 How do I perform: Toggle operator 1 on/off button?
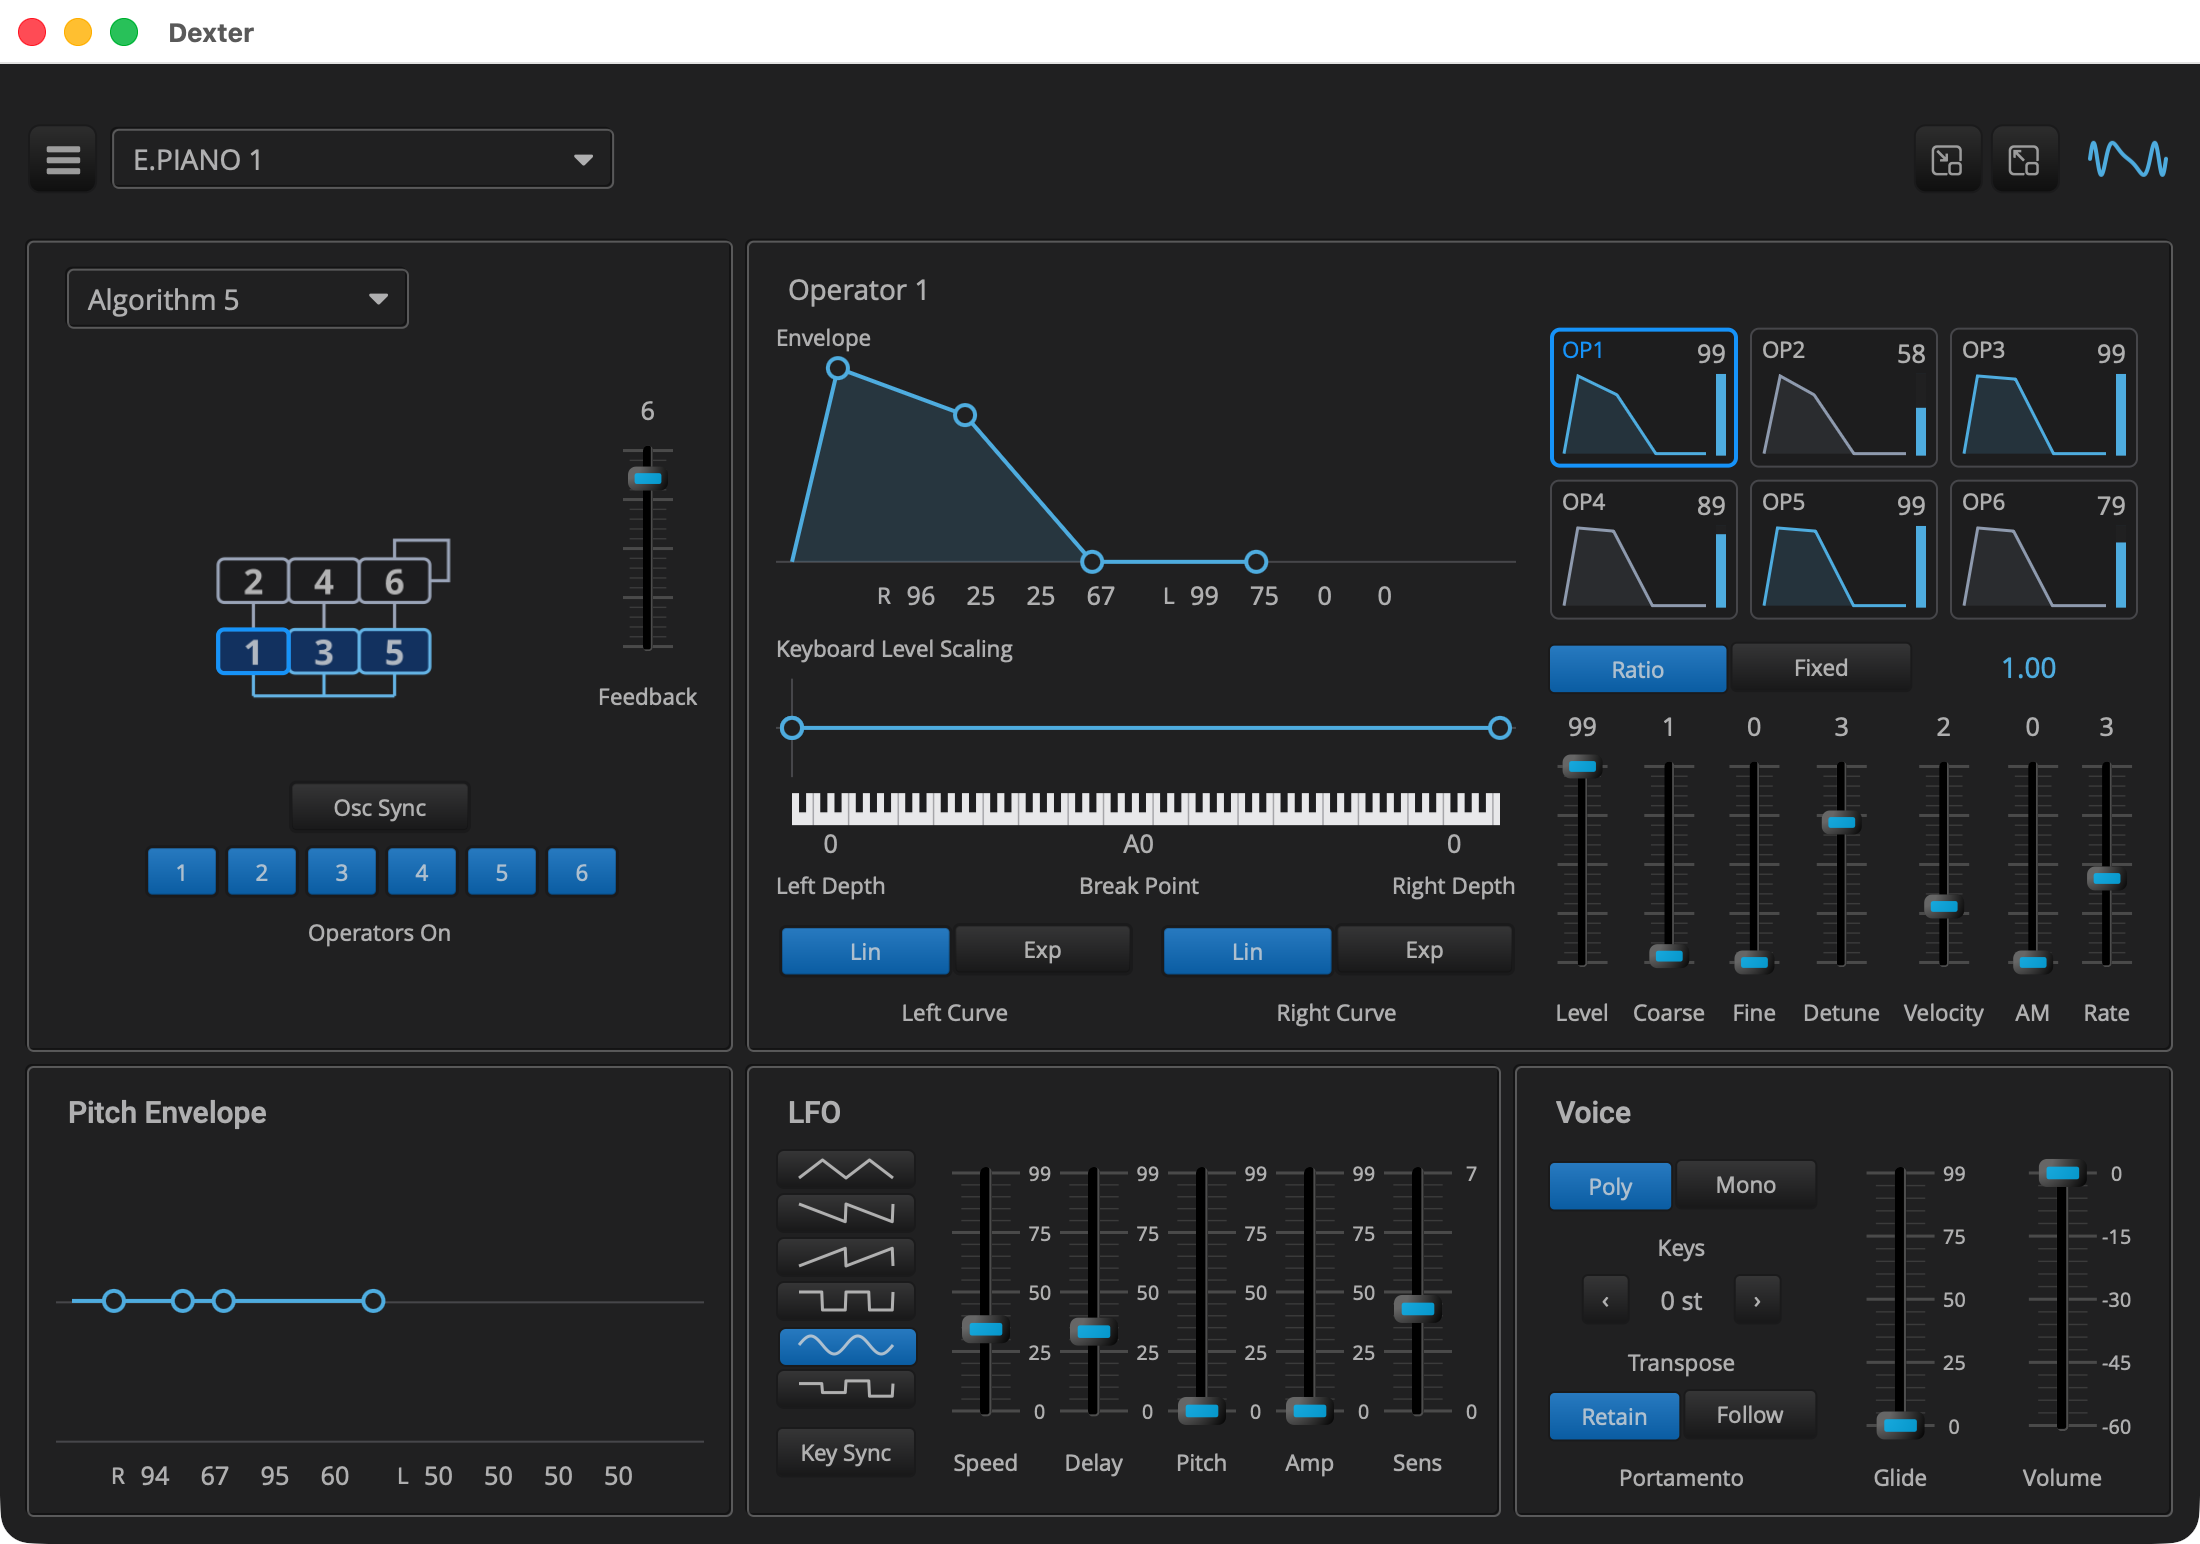click(x=181, y=872)
